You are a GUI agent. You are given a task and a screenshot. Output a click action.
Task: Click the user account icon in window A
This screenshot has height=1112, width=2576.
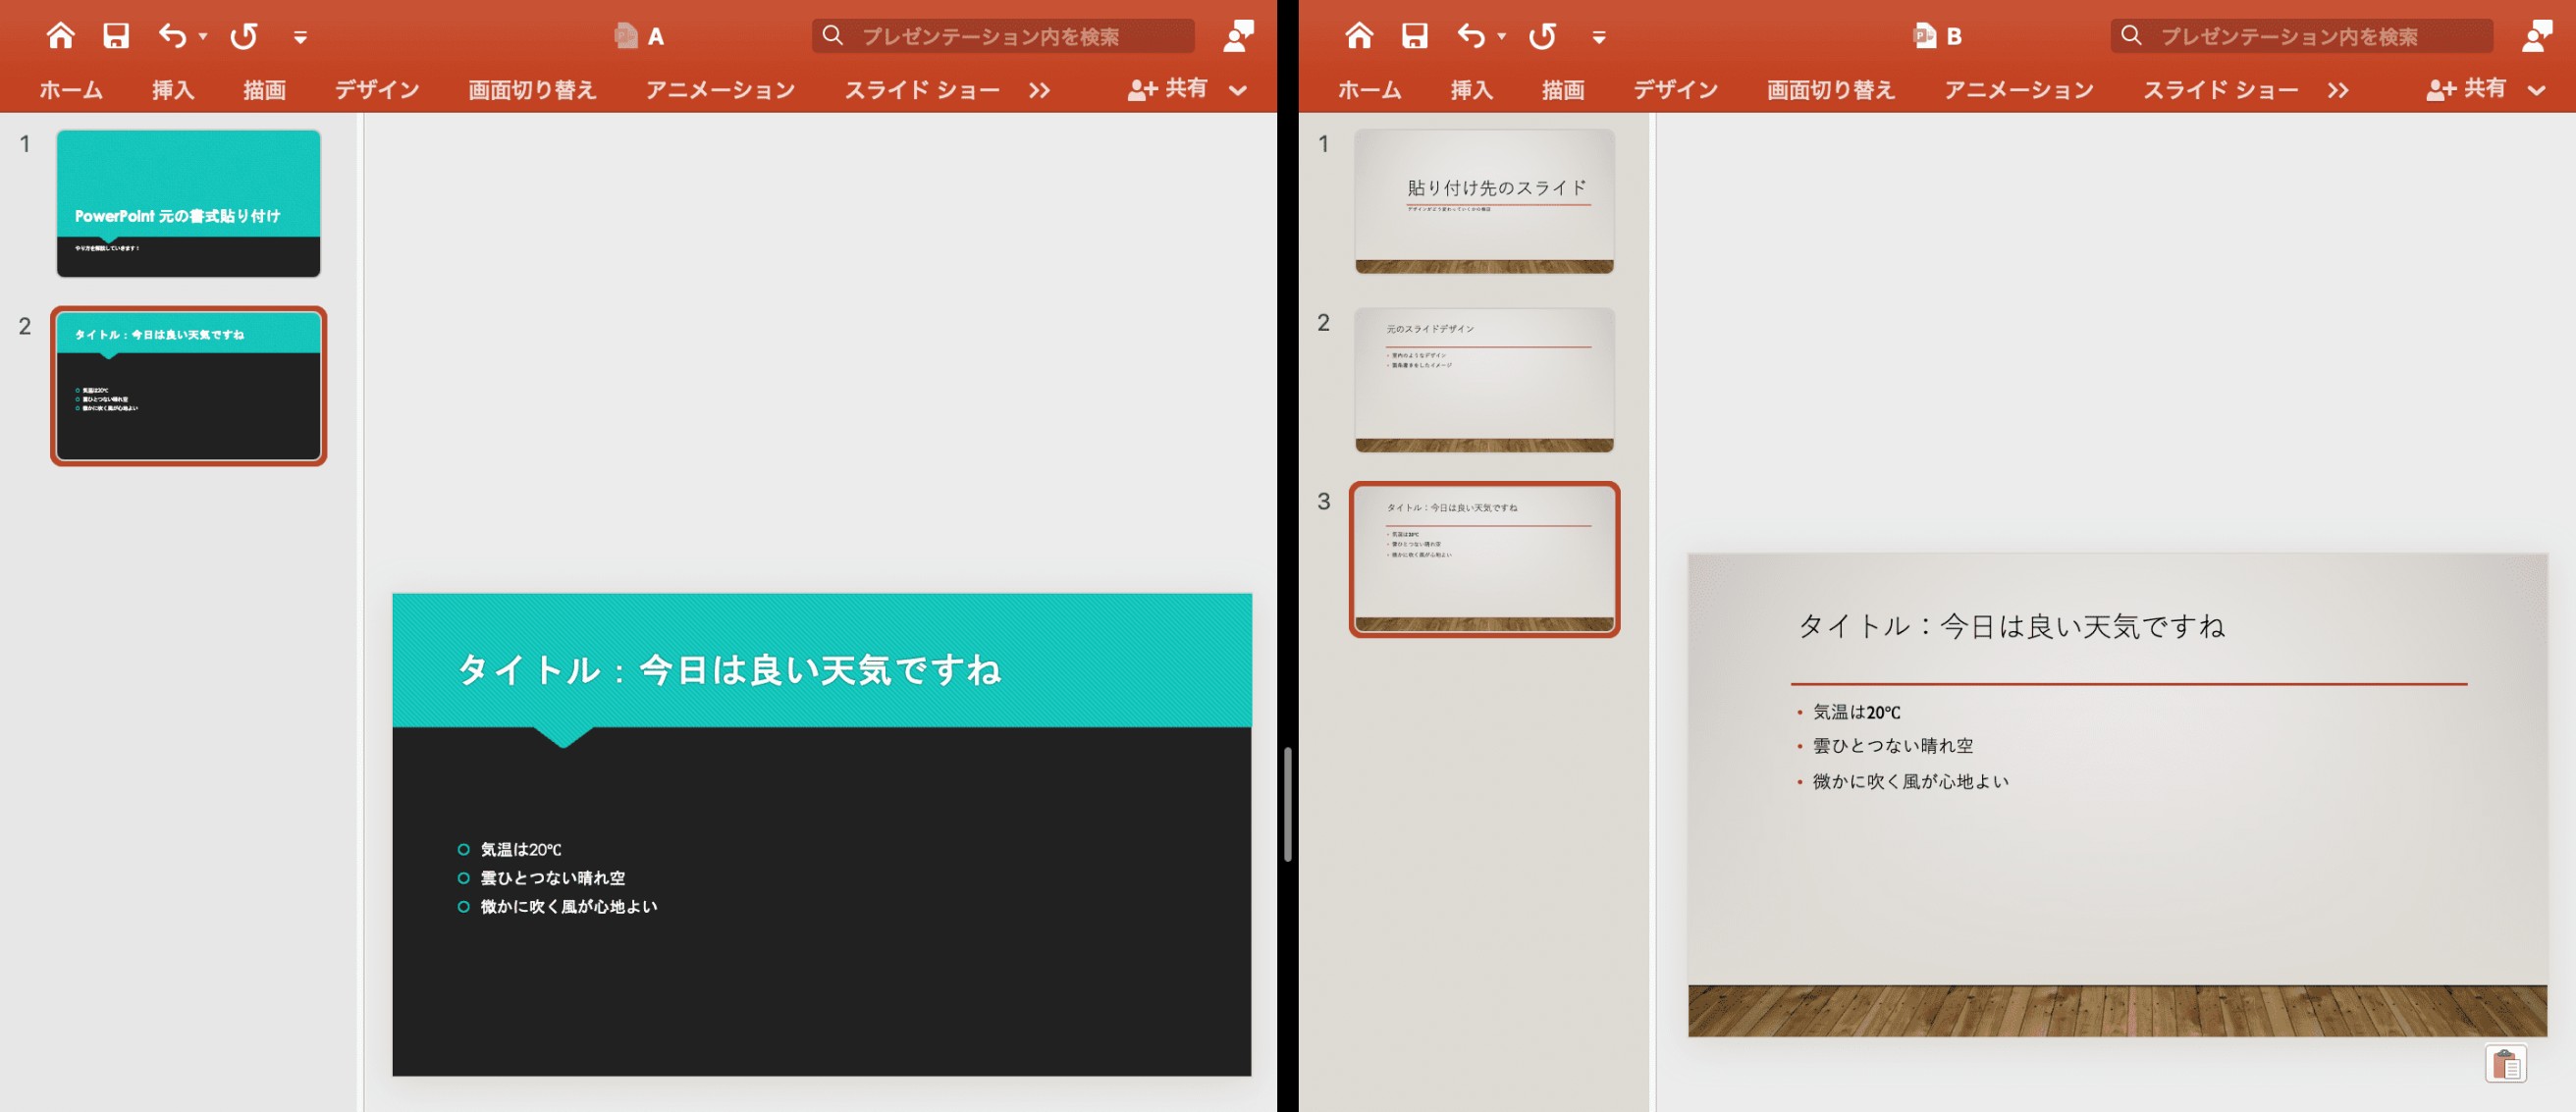[1238, 36]
